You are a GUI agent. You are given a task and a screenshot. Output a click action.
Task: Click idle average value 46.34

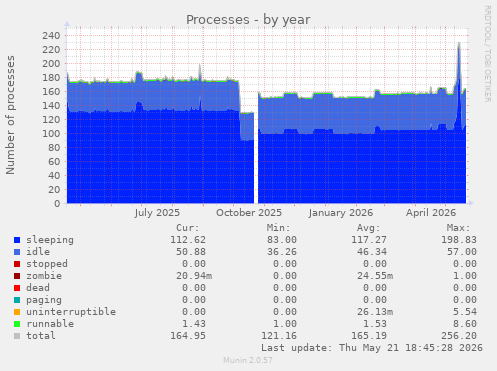pyautogui.click(x=372, y=252)
